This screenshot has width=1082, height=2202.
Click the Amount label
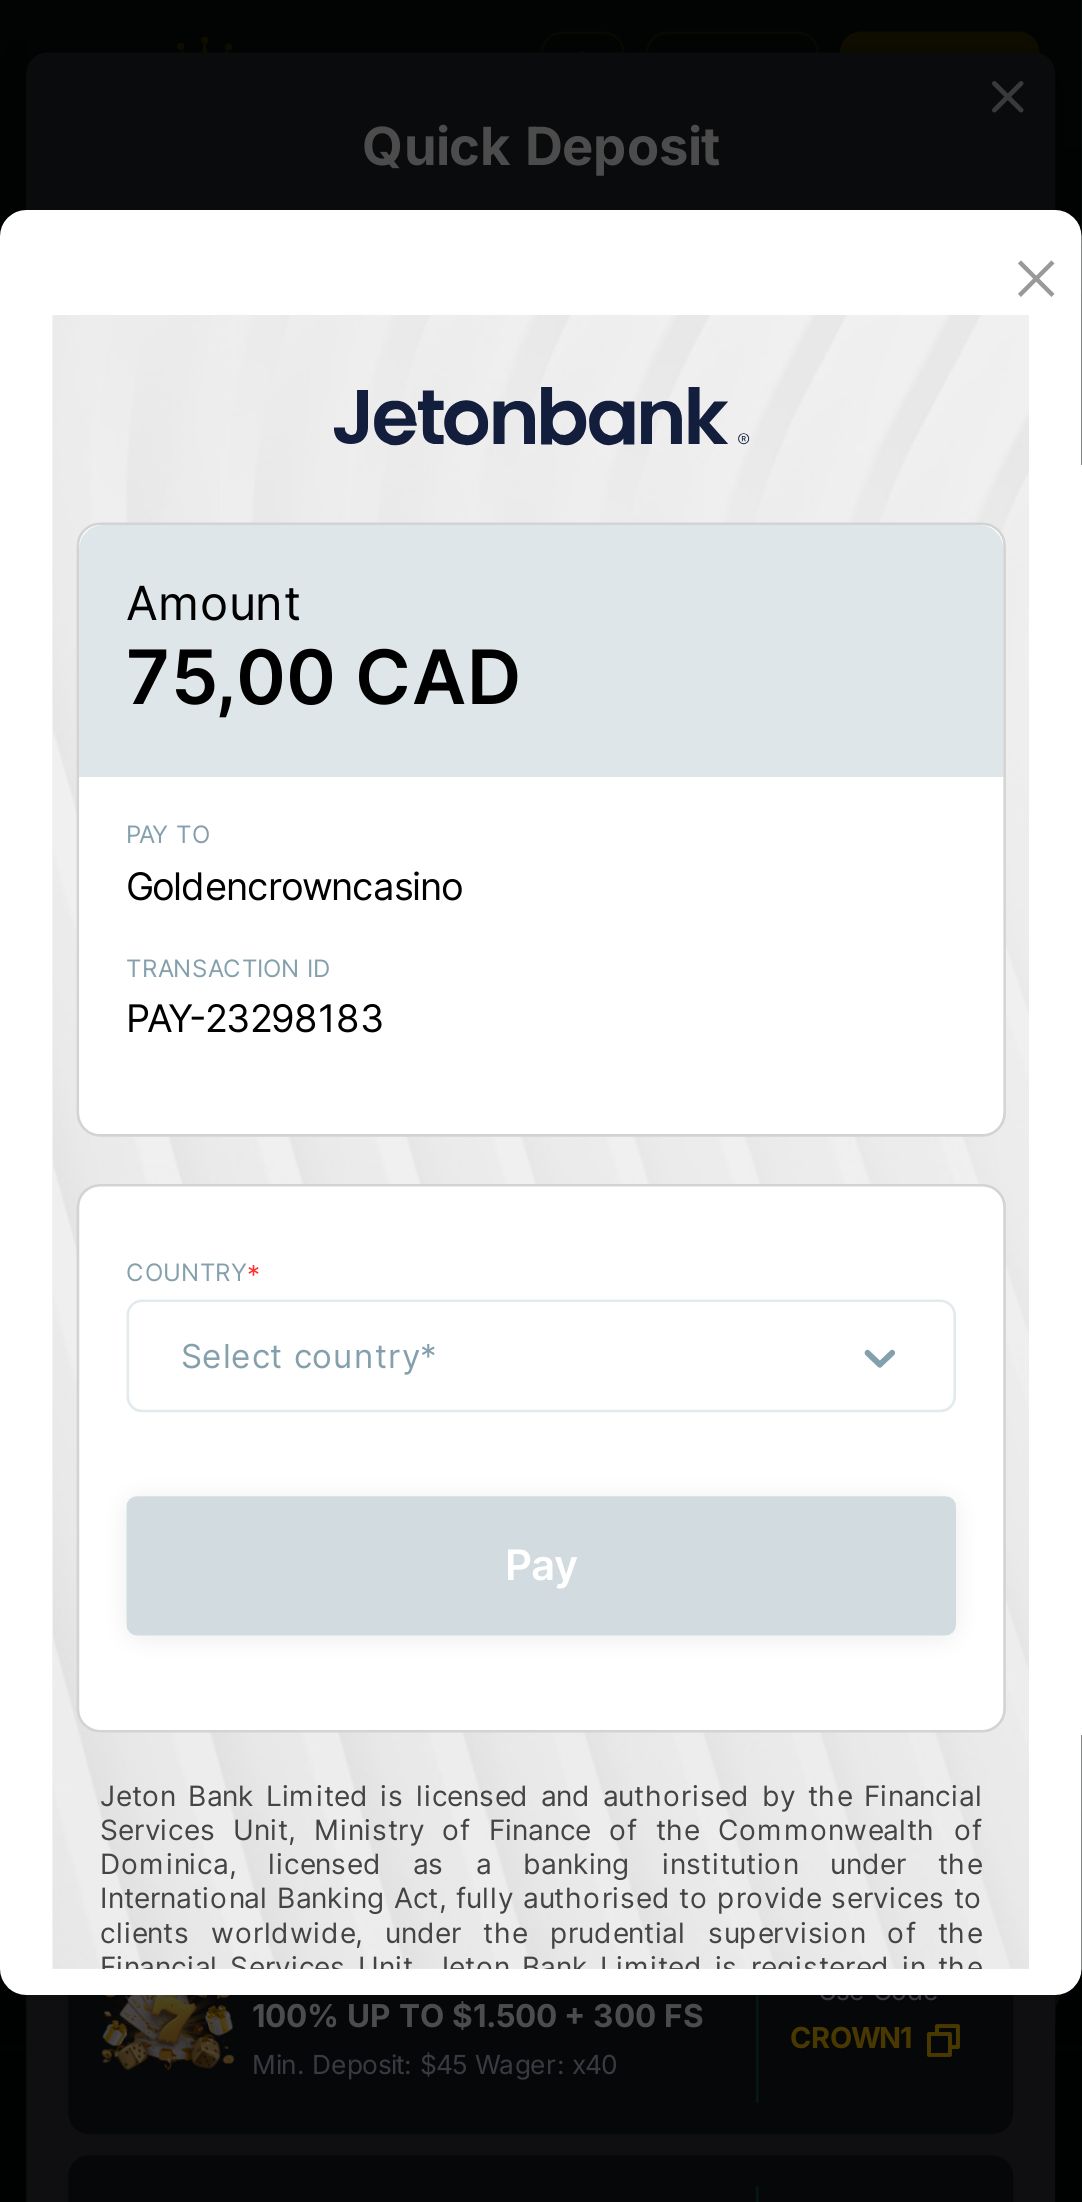click(x=213, y=604)
